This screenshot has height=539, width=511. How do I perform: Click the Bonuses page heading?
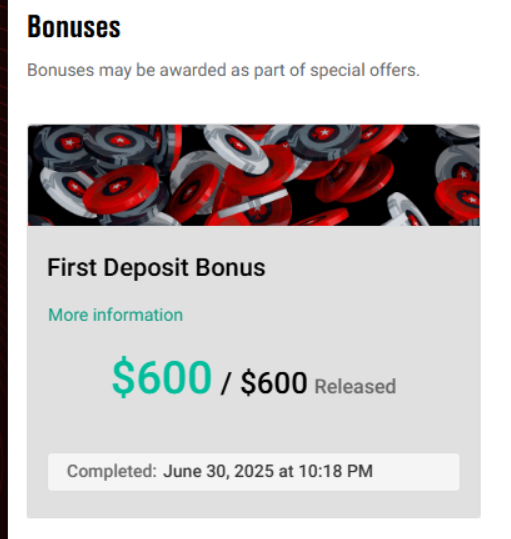74,26
